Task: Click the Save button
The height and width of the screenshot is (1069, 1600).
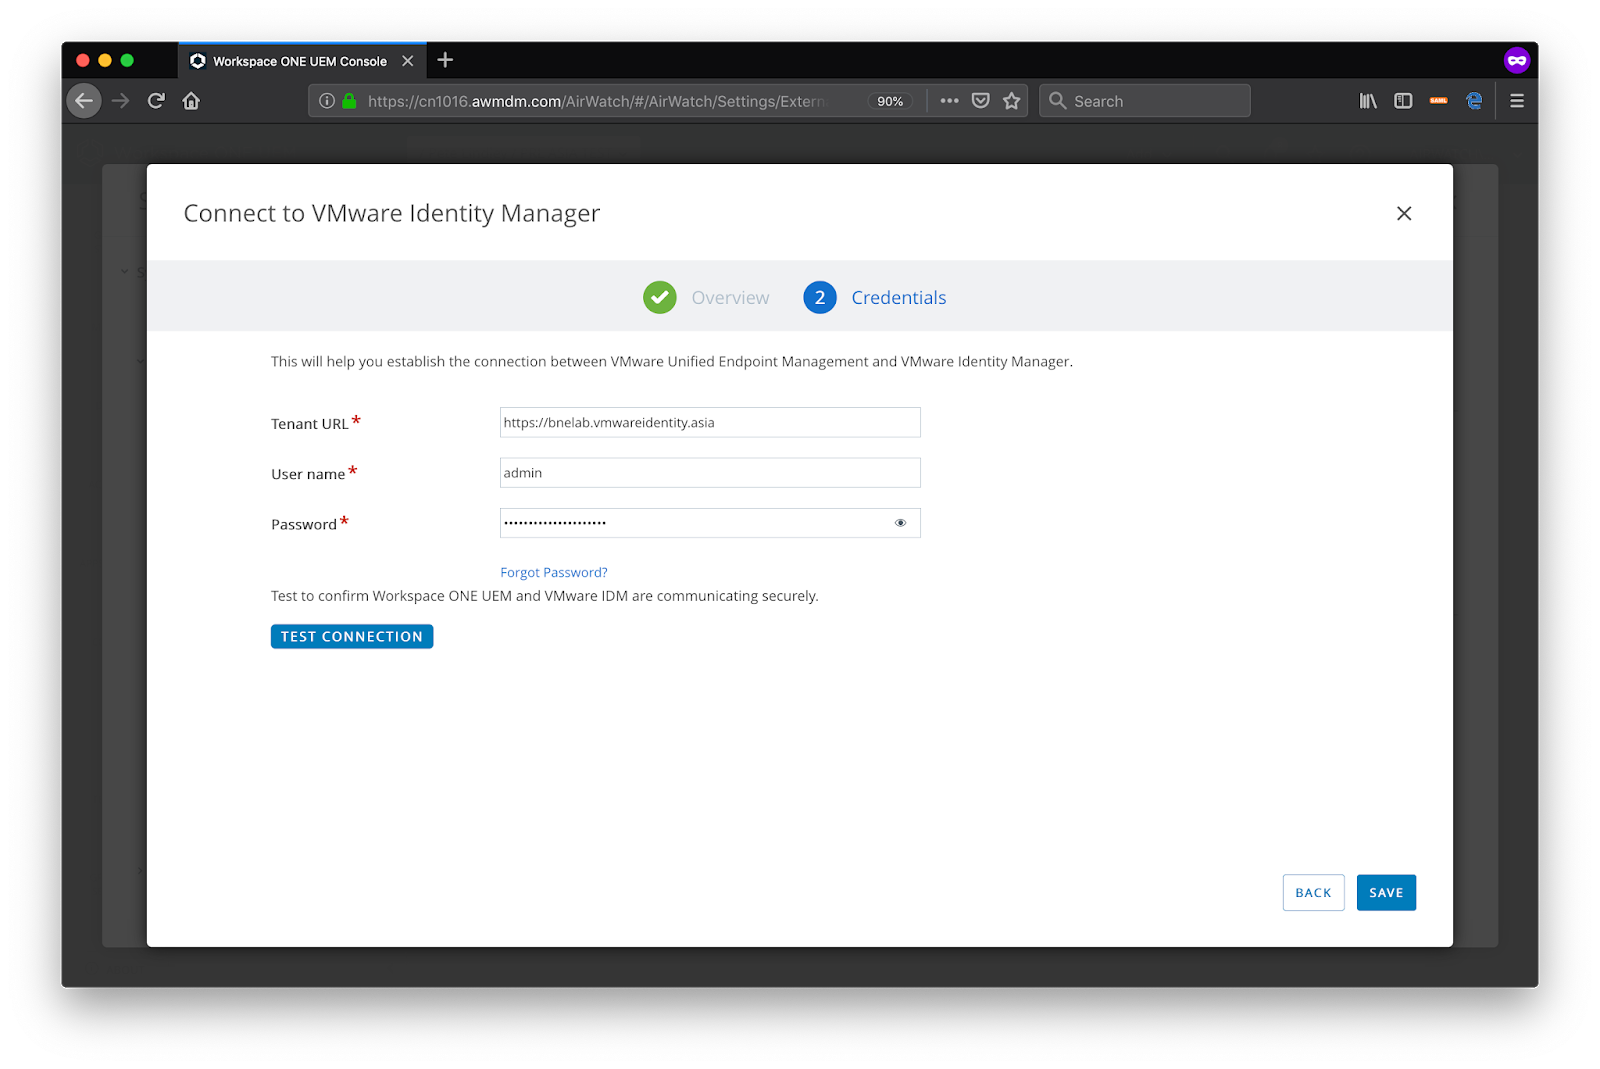Action: coord(1386,893)
